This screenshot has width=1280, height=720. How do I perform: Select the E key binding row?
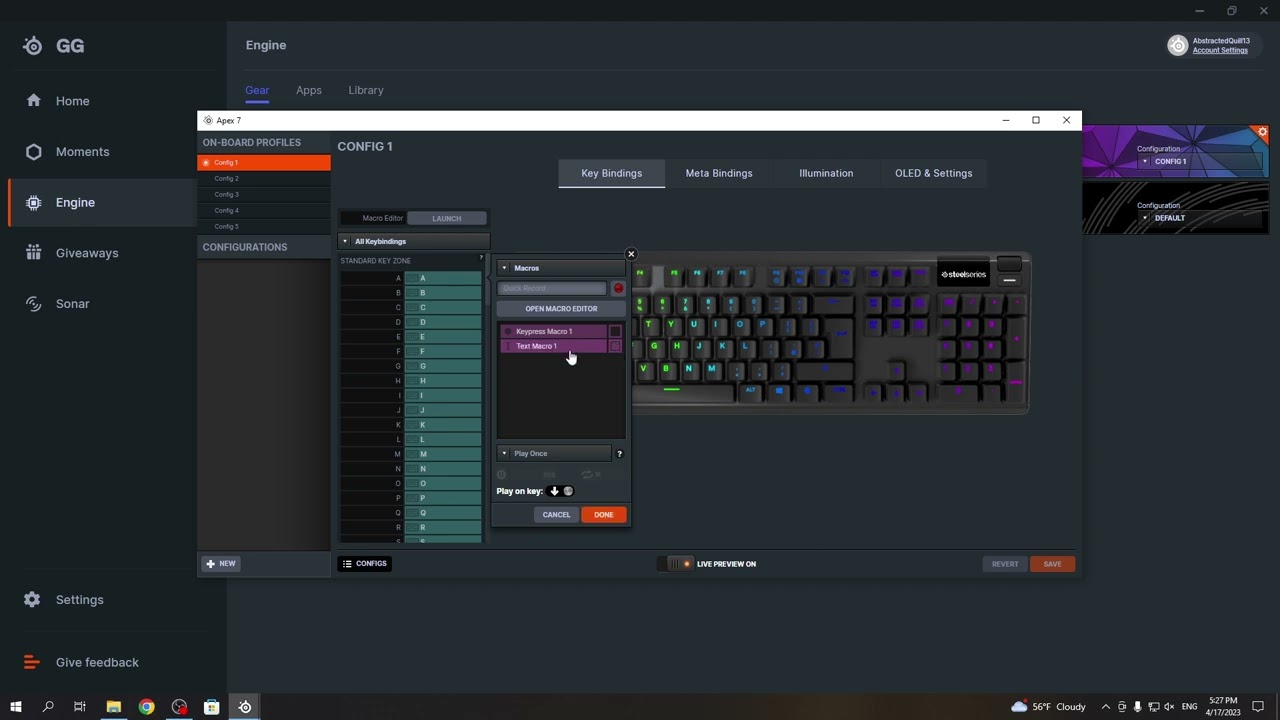tap(411, 337)
